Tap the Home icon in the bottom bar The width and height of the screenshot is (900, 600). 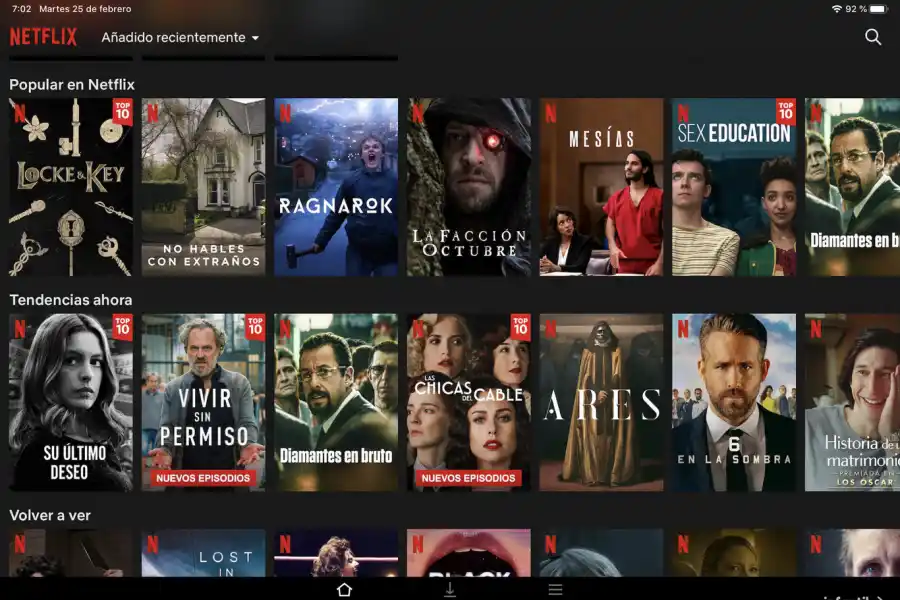tap(344, 589)
